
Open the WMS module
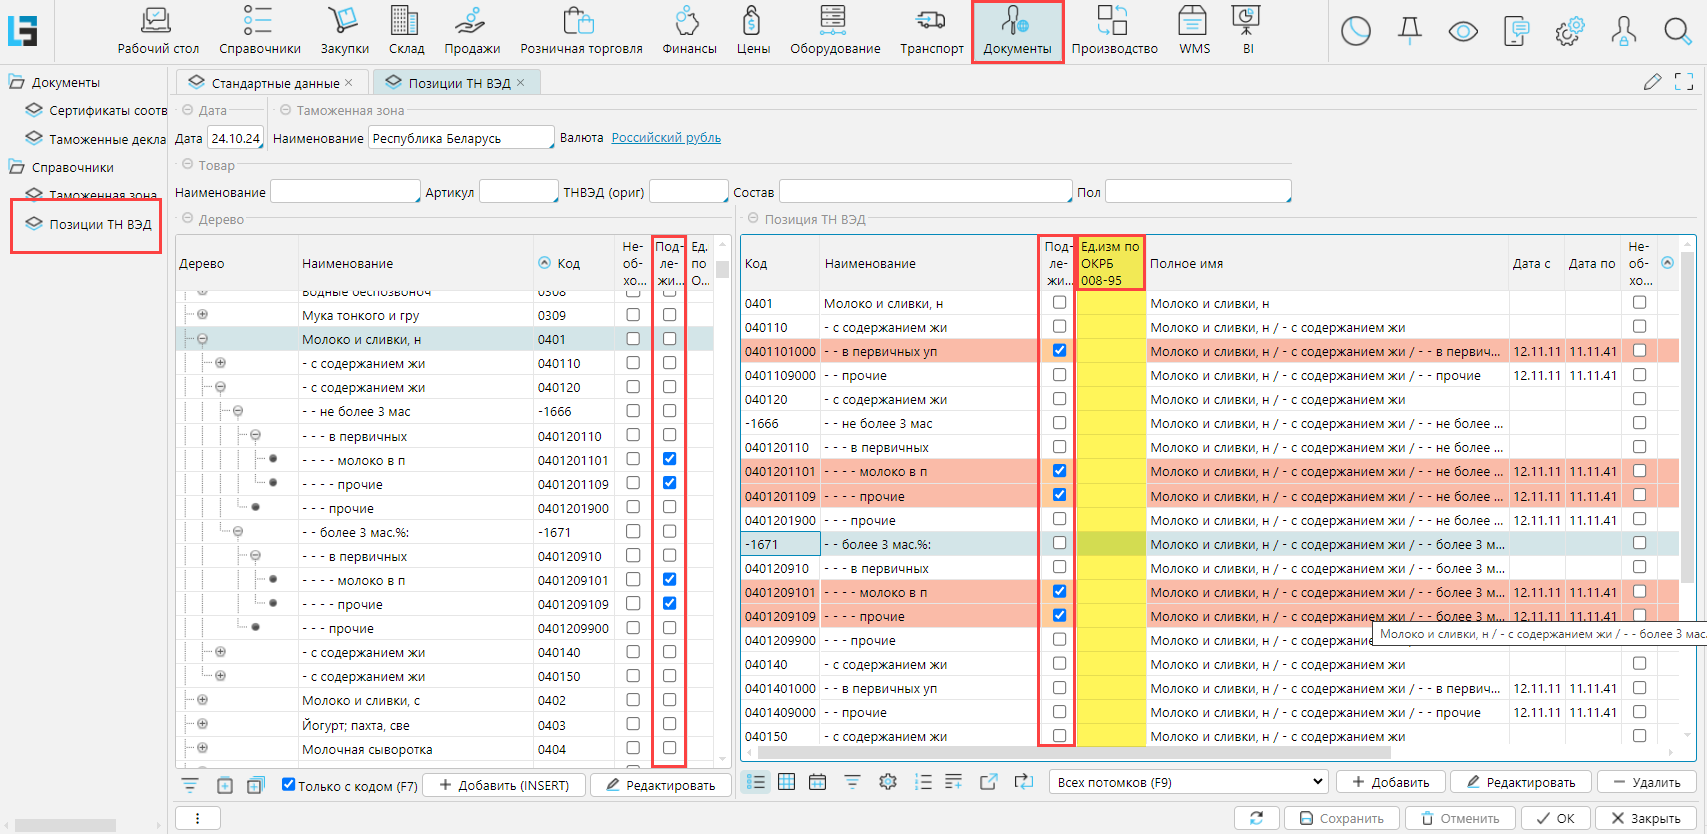(1193, 30)
